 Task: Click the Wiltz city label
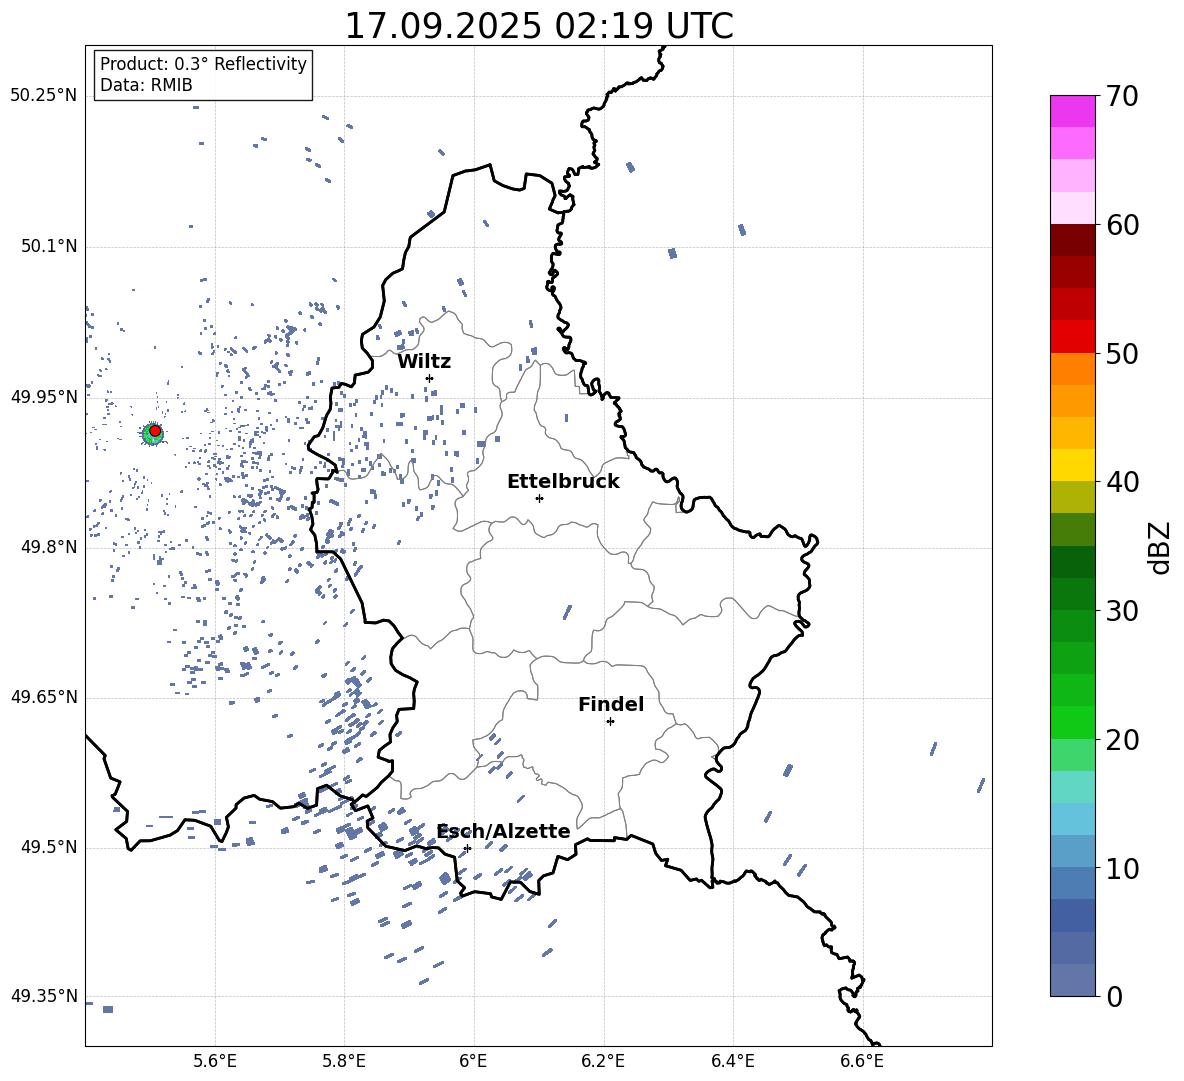click(424, 362)
